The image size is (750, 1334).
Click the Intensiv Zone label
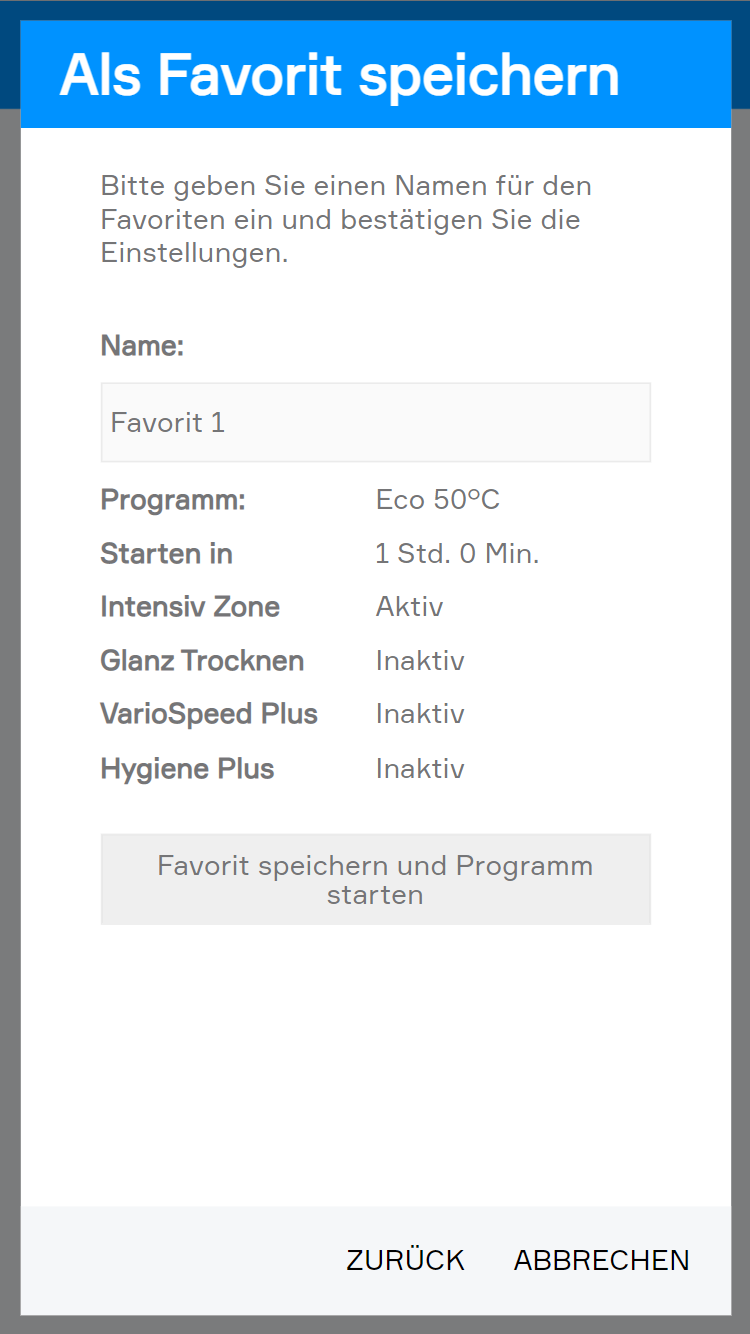(x=190, y=607)
